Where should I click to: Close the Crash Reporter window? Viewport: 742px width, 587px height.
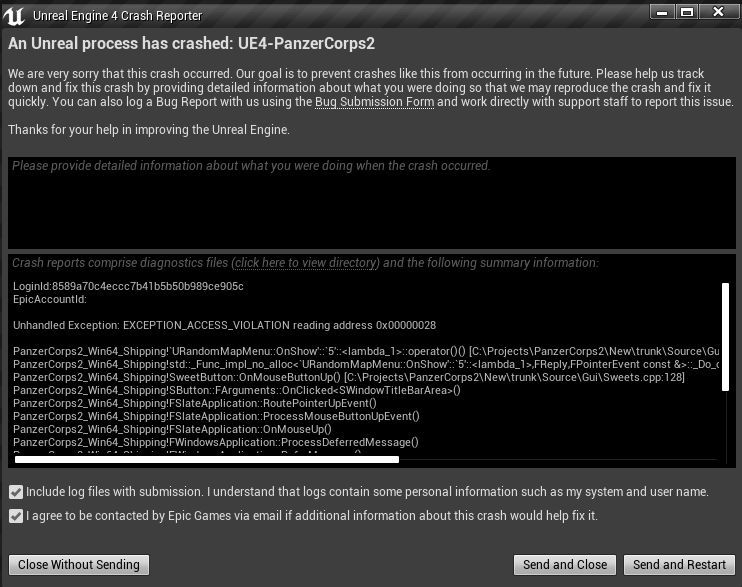click(718, 12)
